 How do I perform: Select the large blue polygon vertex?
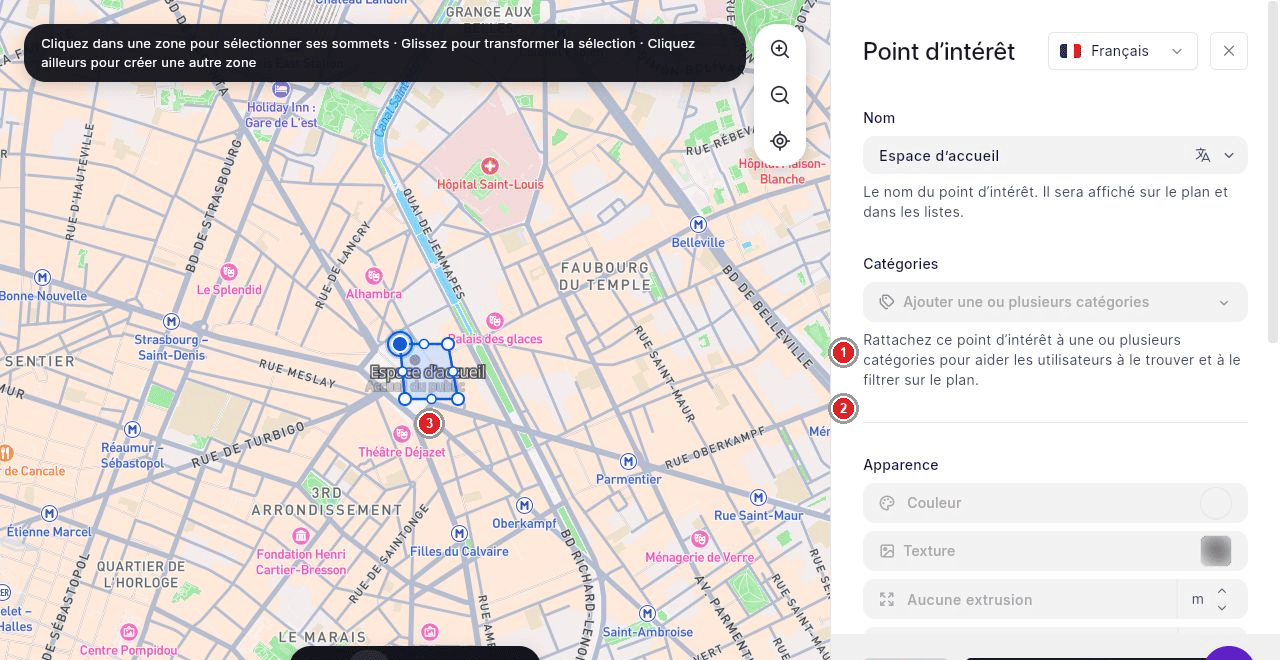tap(400, 344)
